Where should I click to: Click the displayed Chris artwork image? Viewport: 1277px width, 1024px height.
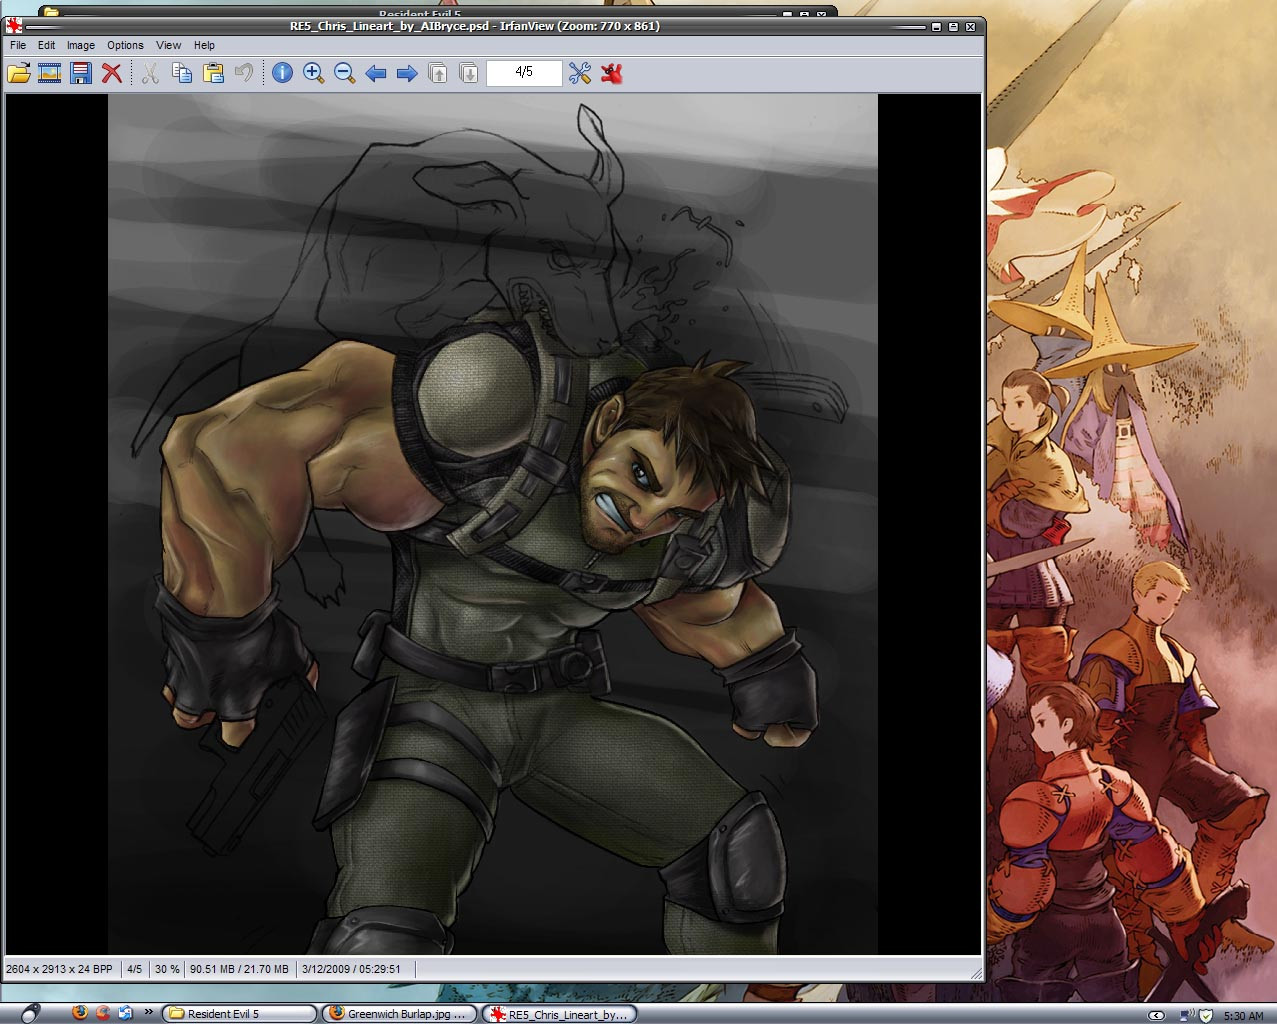point(493,524)
